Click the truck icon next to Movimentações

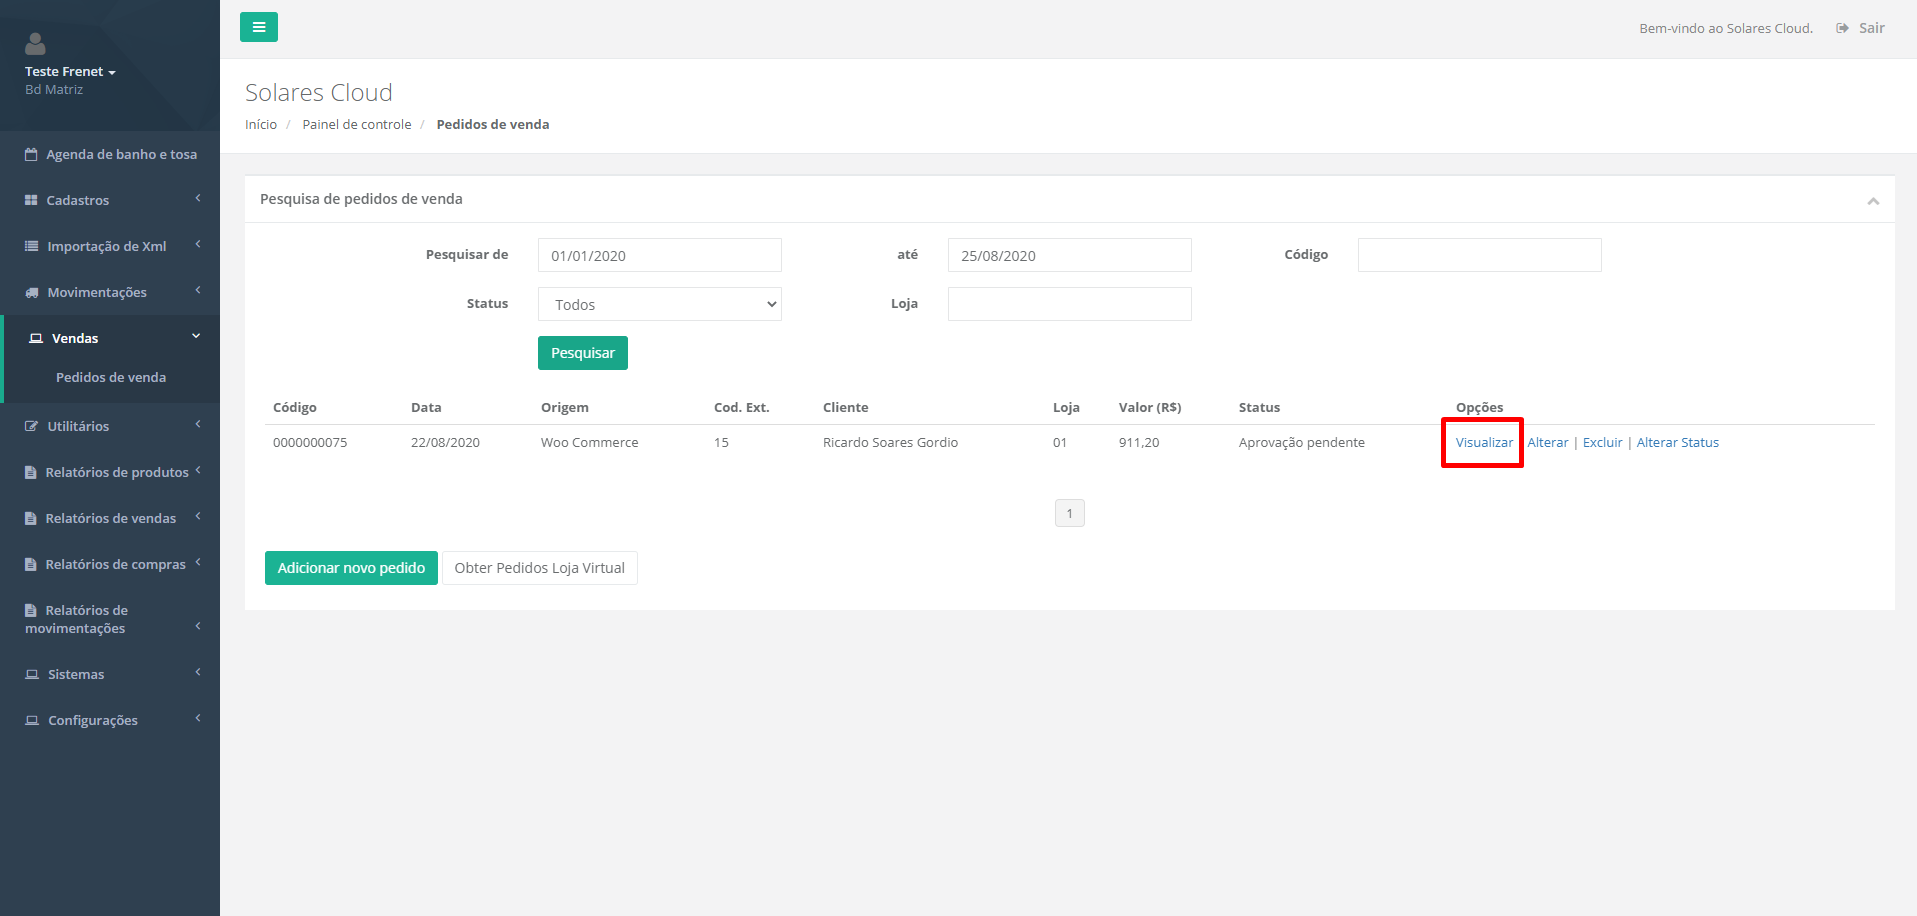click(x=32, y=293)
